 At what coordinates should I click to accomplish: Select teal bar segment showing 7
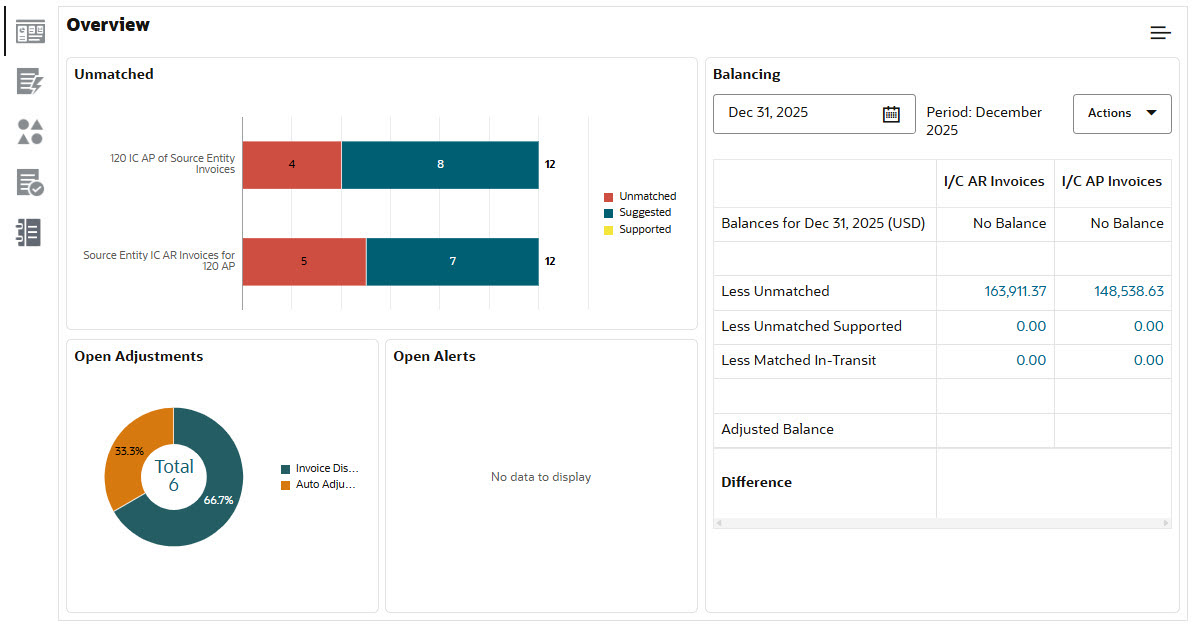pos(452,262)
